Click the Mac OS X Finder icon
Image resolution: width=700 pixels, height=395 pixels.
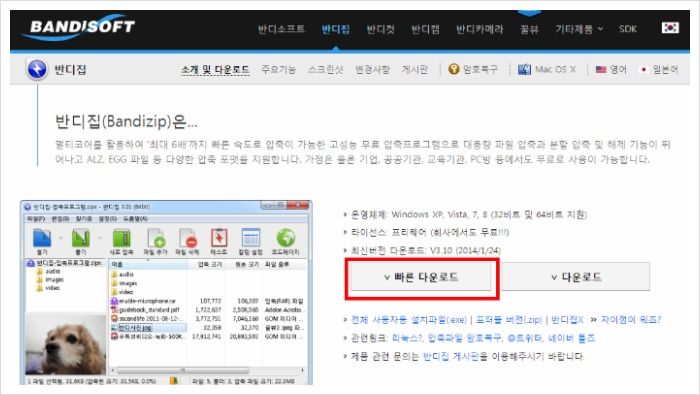click(524, 69)
